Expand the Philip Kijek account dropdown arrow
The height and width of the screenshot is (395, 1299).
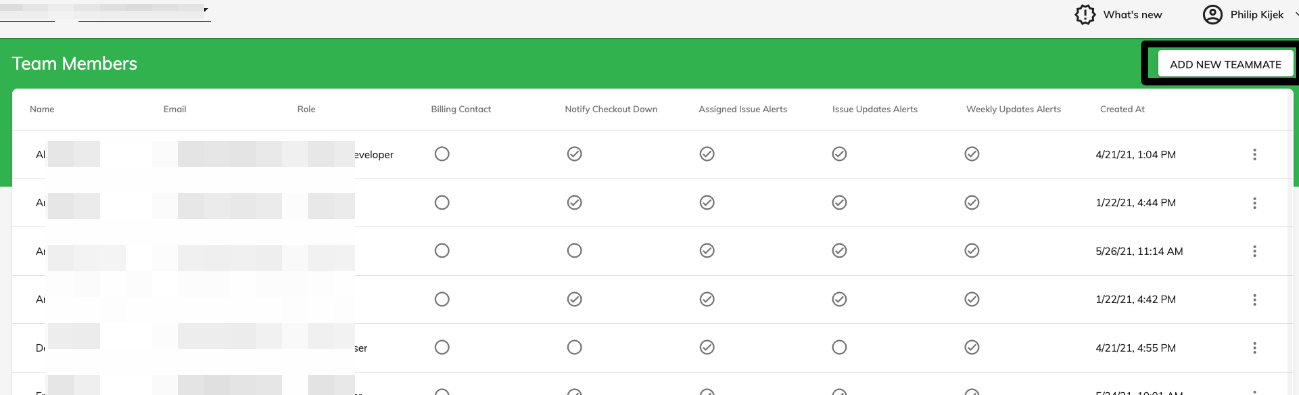[1295, 15]
